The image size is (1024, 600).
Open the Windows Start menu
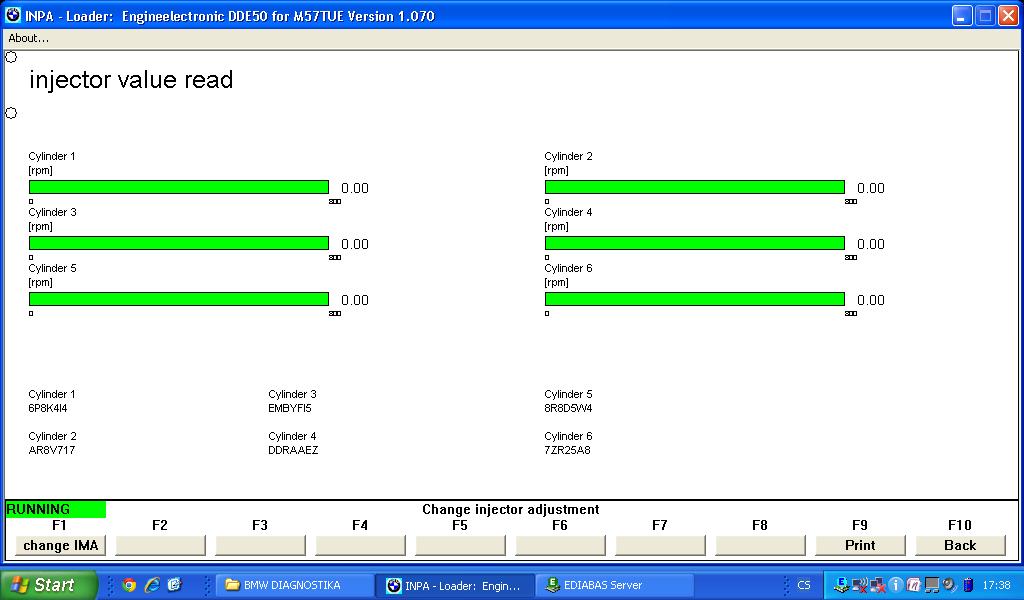pyautogui.click(x=48, y=585)
